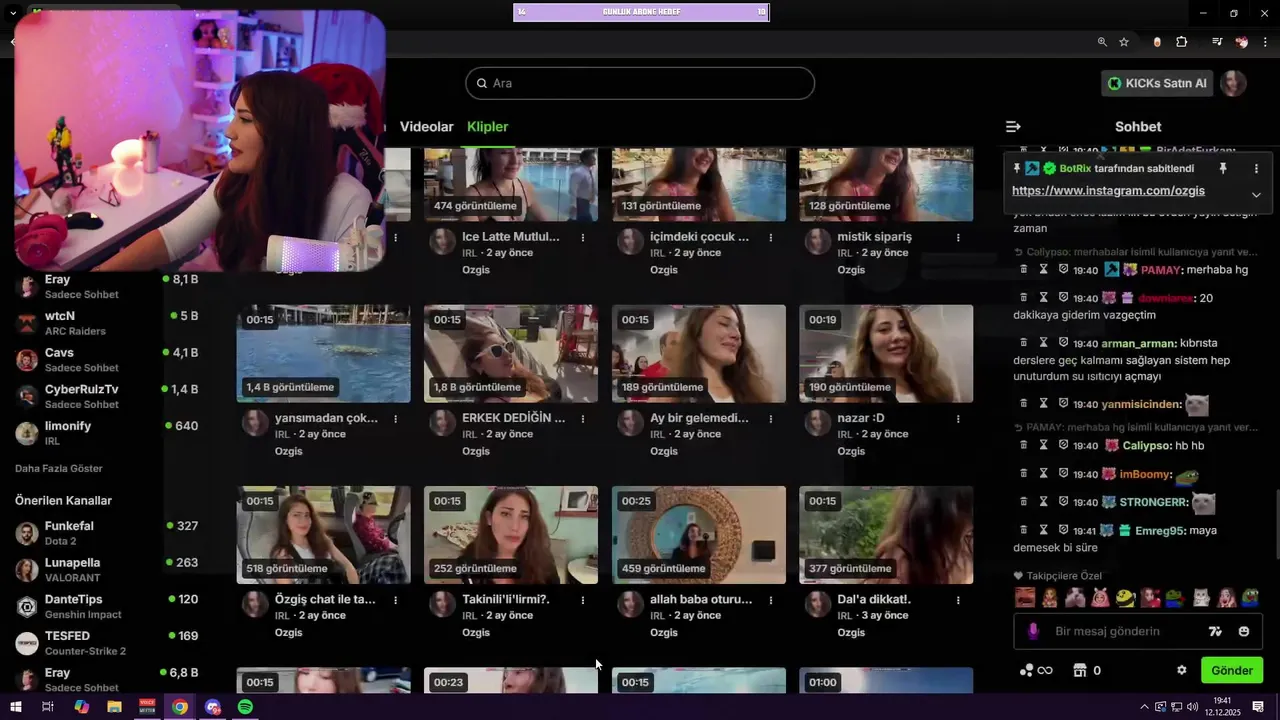Delete PAMAY's message with trash icon
The width and height of the screenshot is (1280, 720).
(1023, 269)
